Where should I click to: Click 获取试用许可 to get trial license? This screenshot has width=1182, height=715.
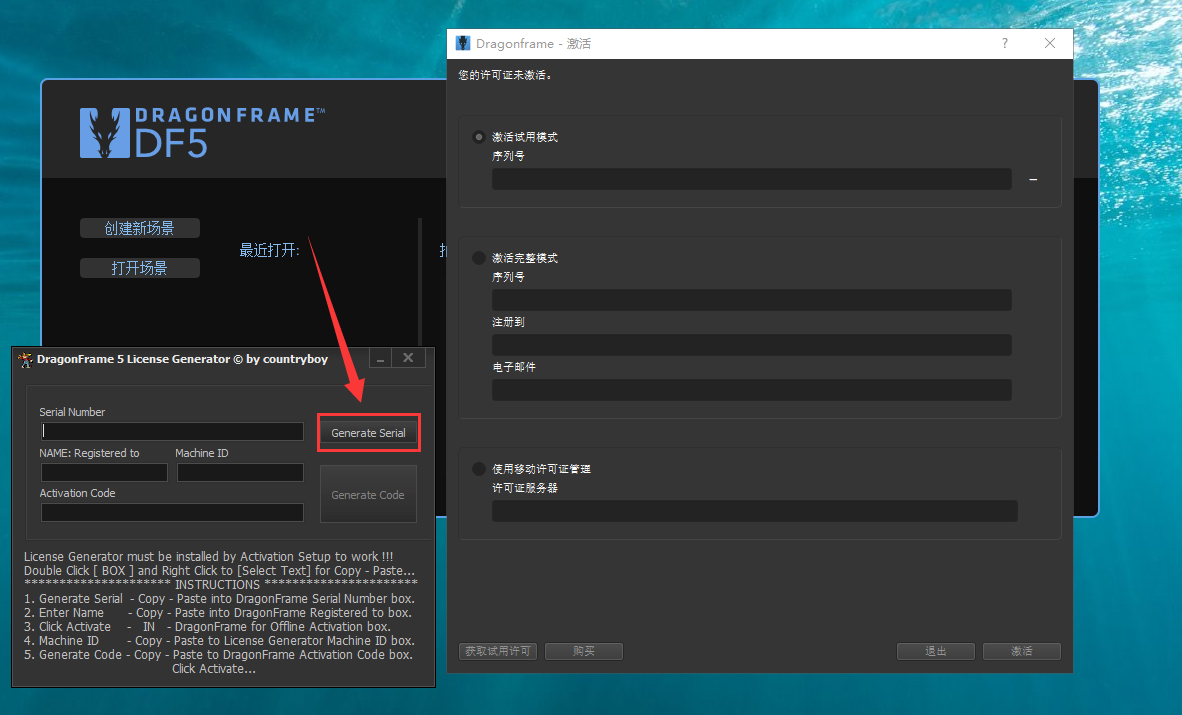(497, 651)
